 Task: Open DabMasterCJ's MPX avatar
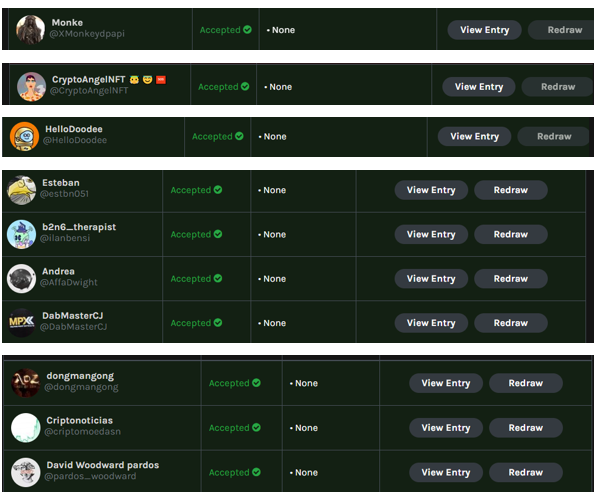coord(22,323)
